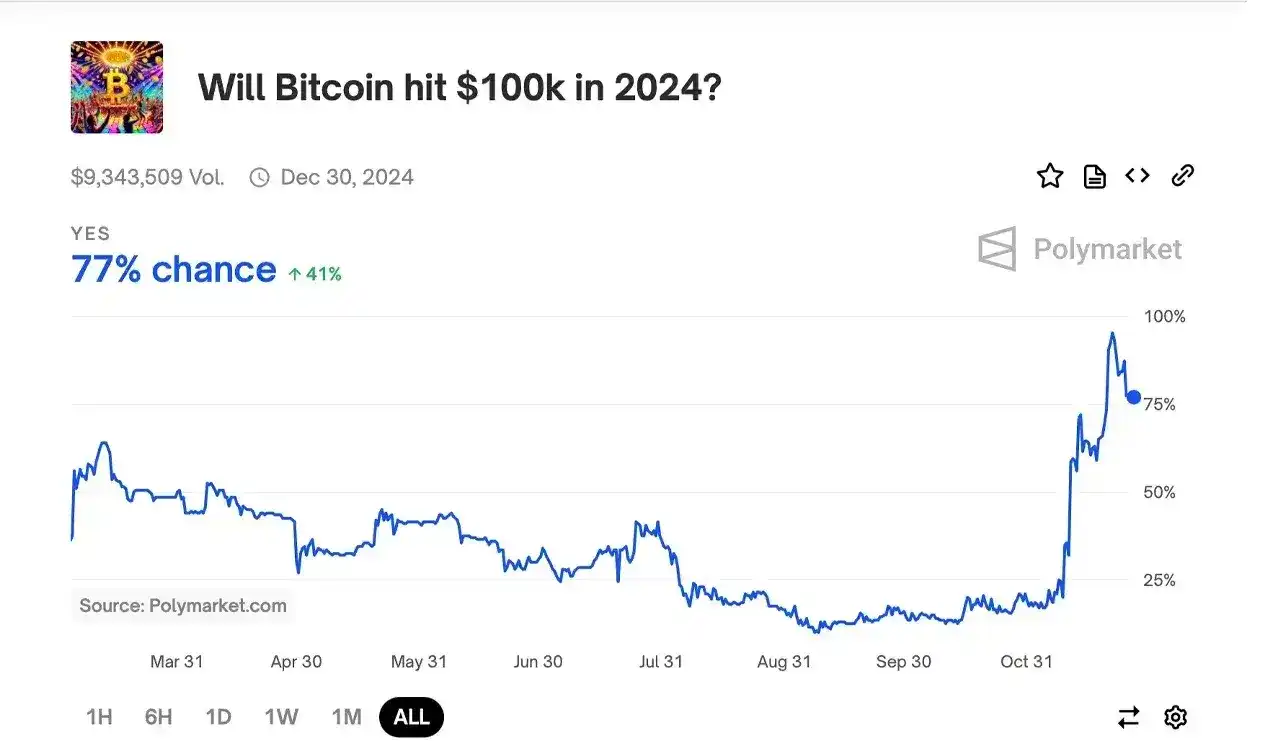Click the Source: Polymarket.com label

183,605
